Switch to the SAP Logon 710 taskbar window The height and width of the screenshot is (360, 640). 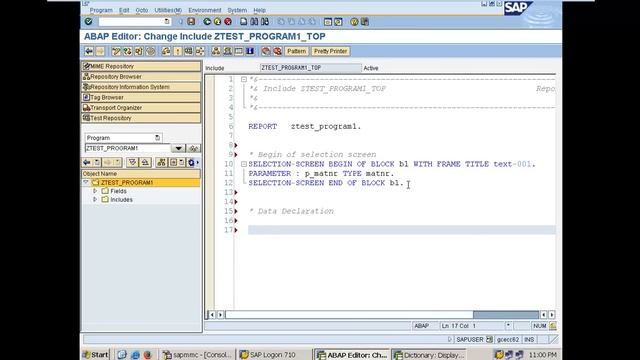pyautogui.click(x=274, y=355)
